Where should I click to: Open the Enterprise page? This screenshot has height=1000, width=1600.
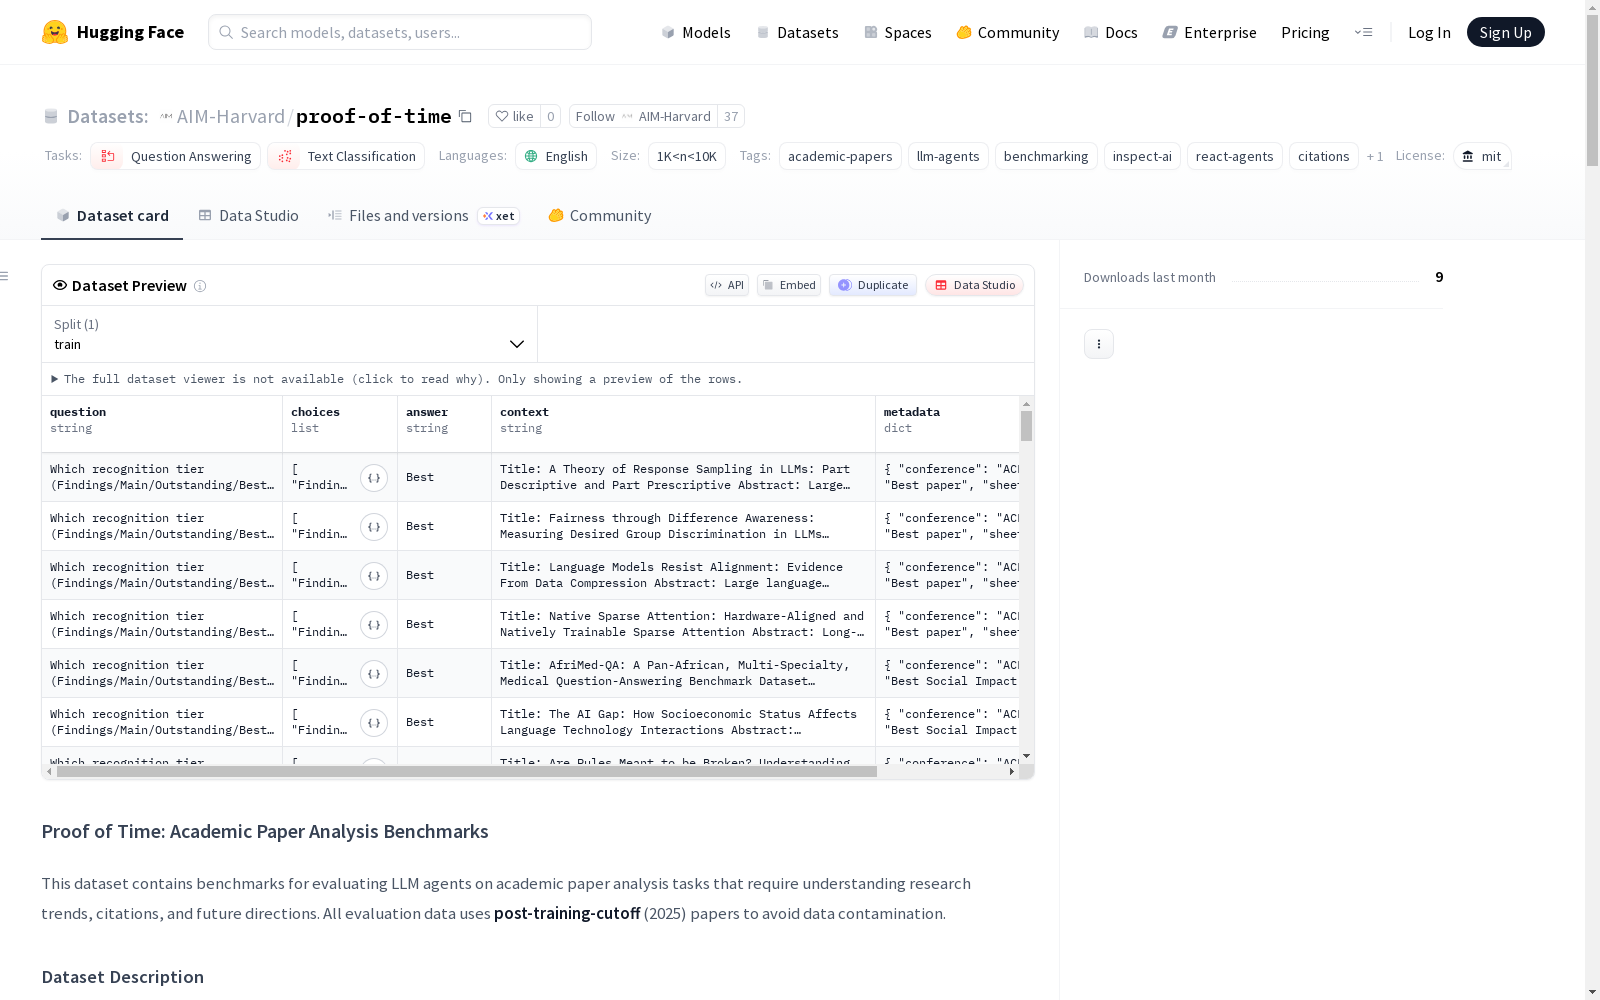1210,32
